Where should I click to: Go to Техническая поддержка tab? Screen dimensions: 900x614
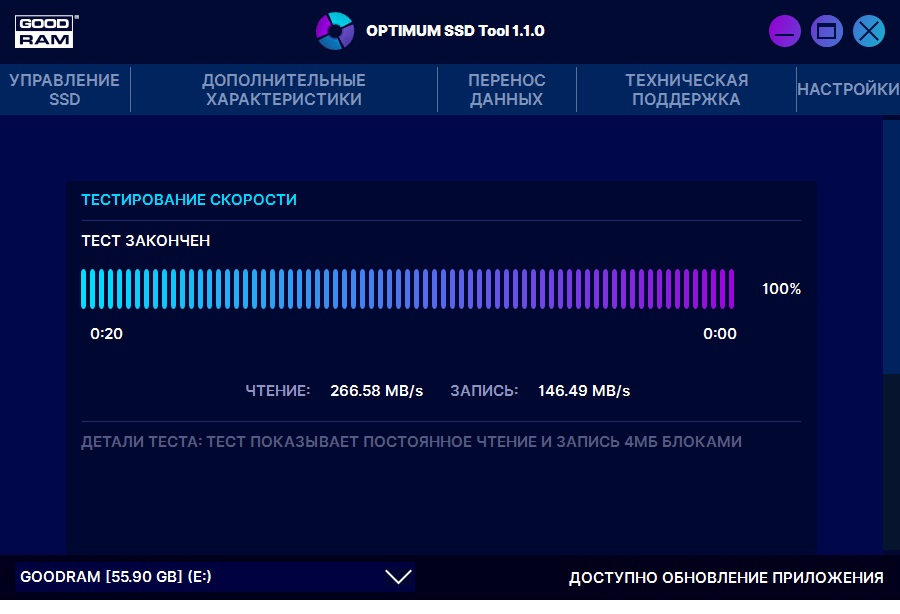(686, 90)
